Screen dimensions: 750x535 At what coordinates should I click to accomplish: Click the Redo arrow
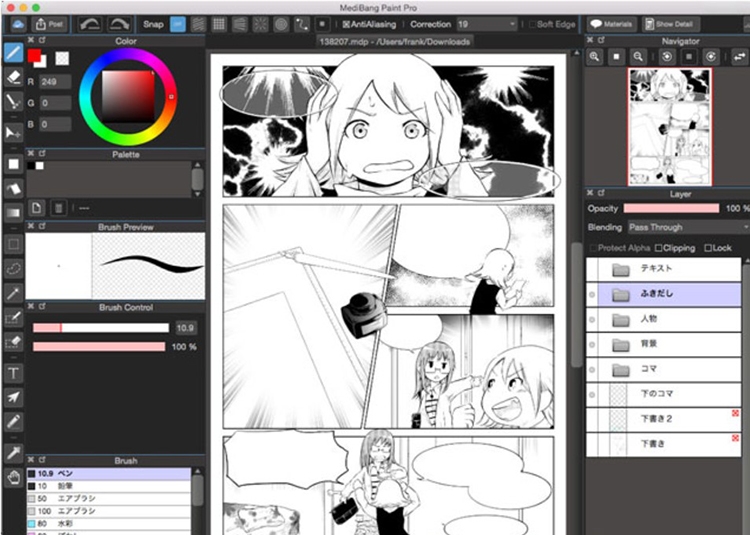pos(119,24)
